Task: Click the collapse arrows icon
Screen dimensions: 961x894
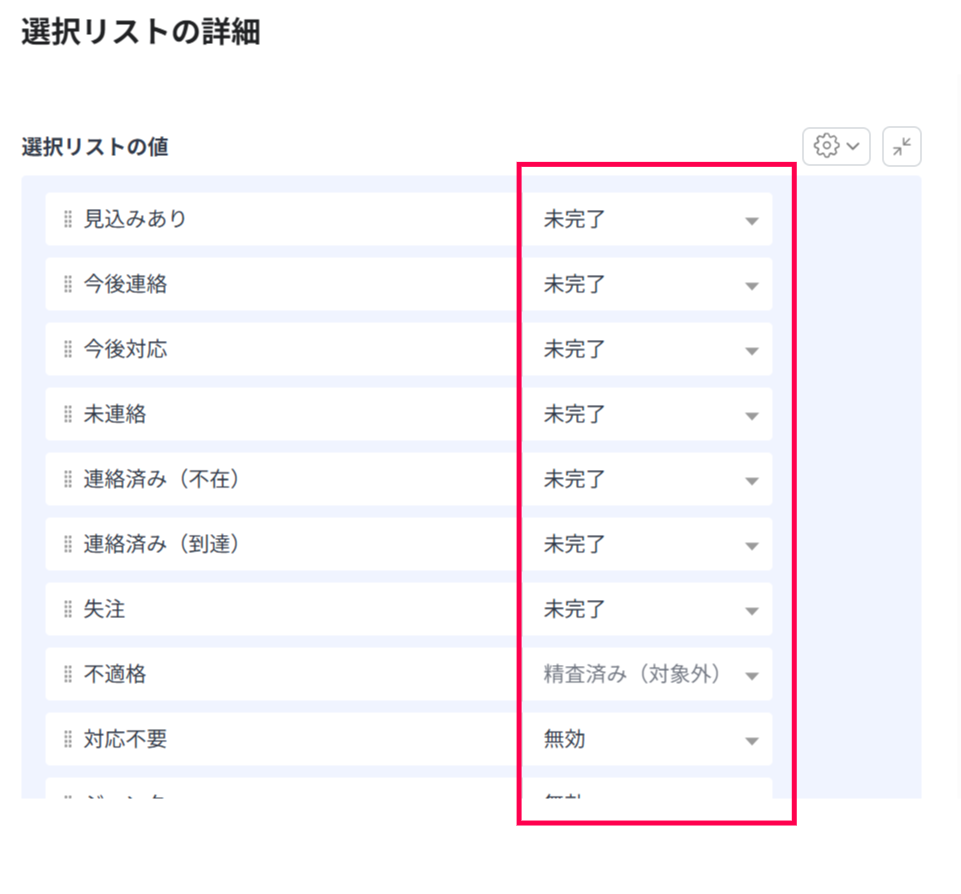Action: (901, 146)
